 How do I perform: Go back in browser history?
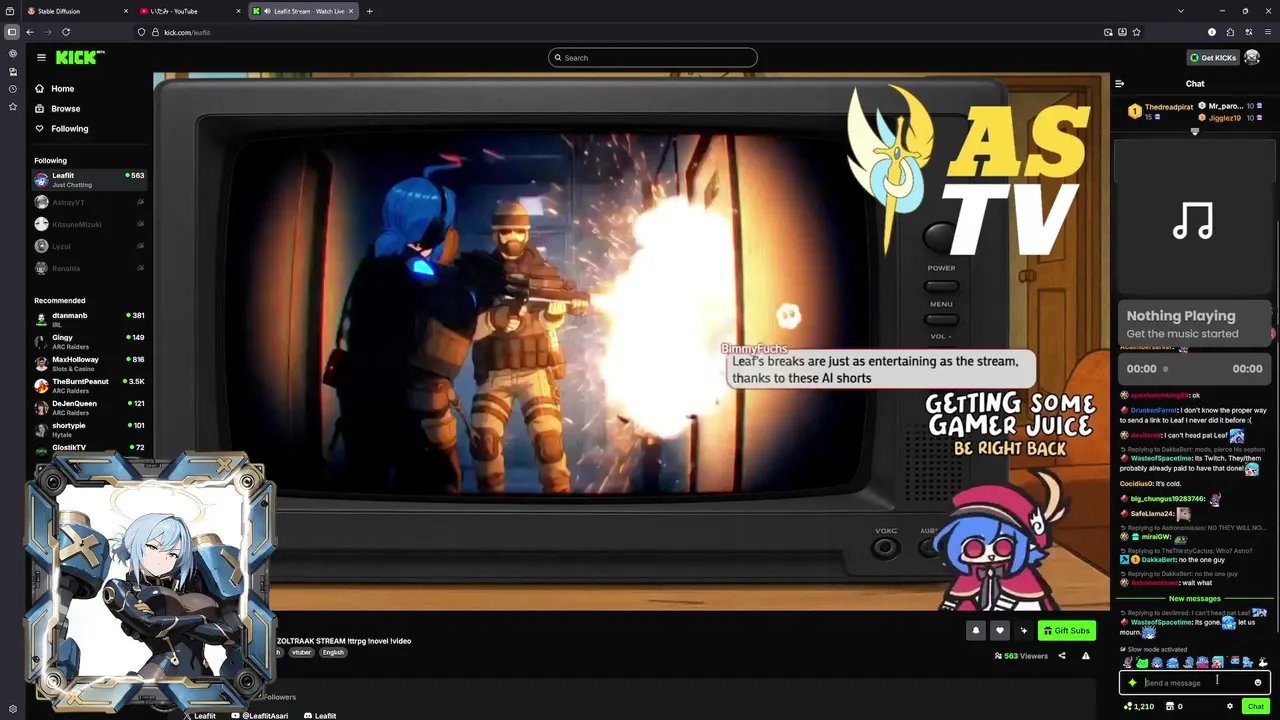pyautogui.click(x=30, y=32)
